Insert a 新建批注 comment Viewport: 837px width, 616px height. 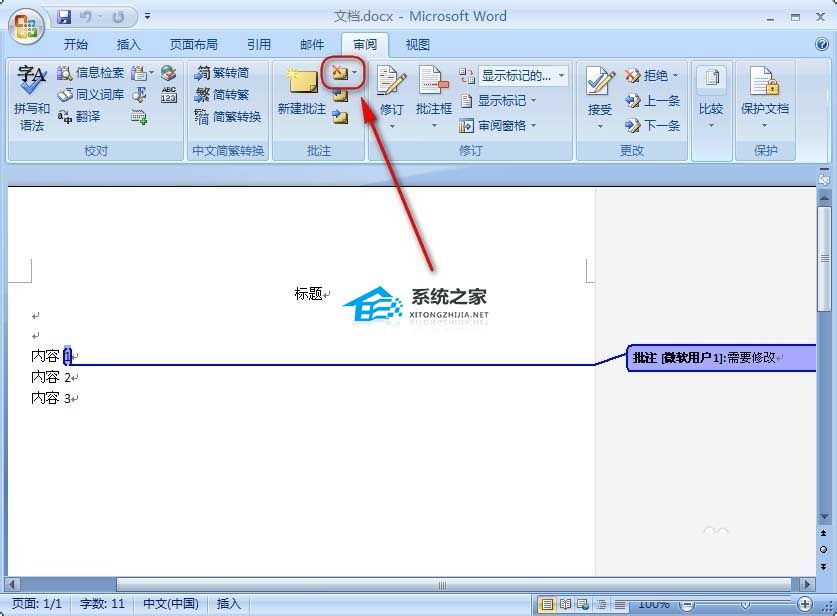click(302, 91)
